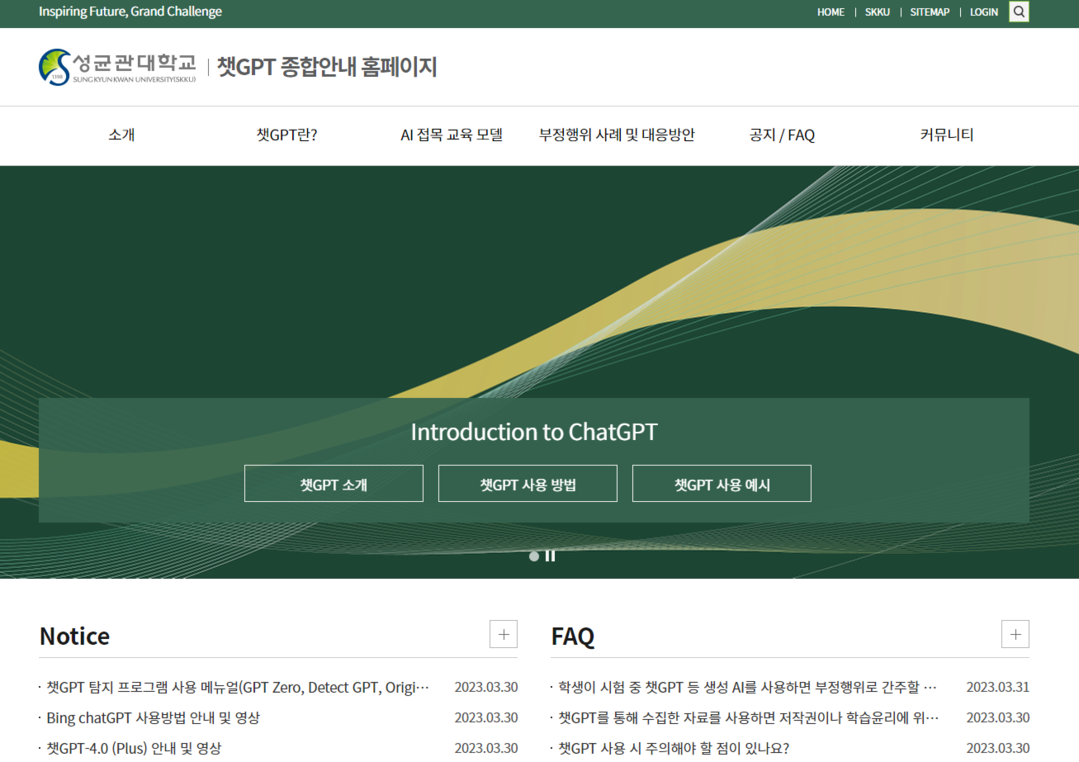Open the 소개 menu
The height and width of the screenshot is (762, 1079).
pyautogui.click(x=121, y=135)
